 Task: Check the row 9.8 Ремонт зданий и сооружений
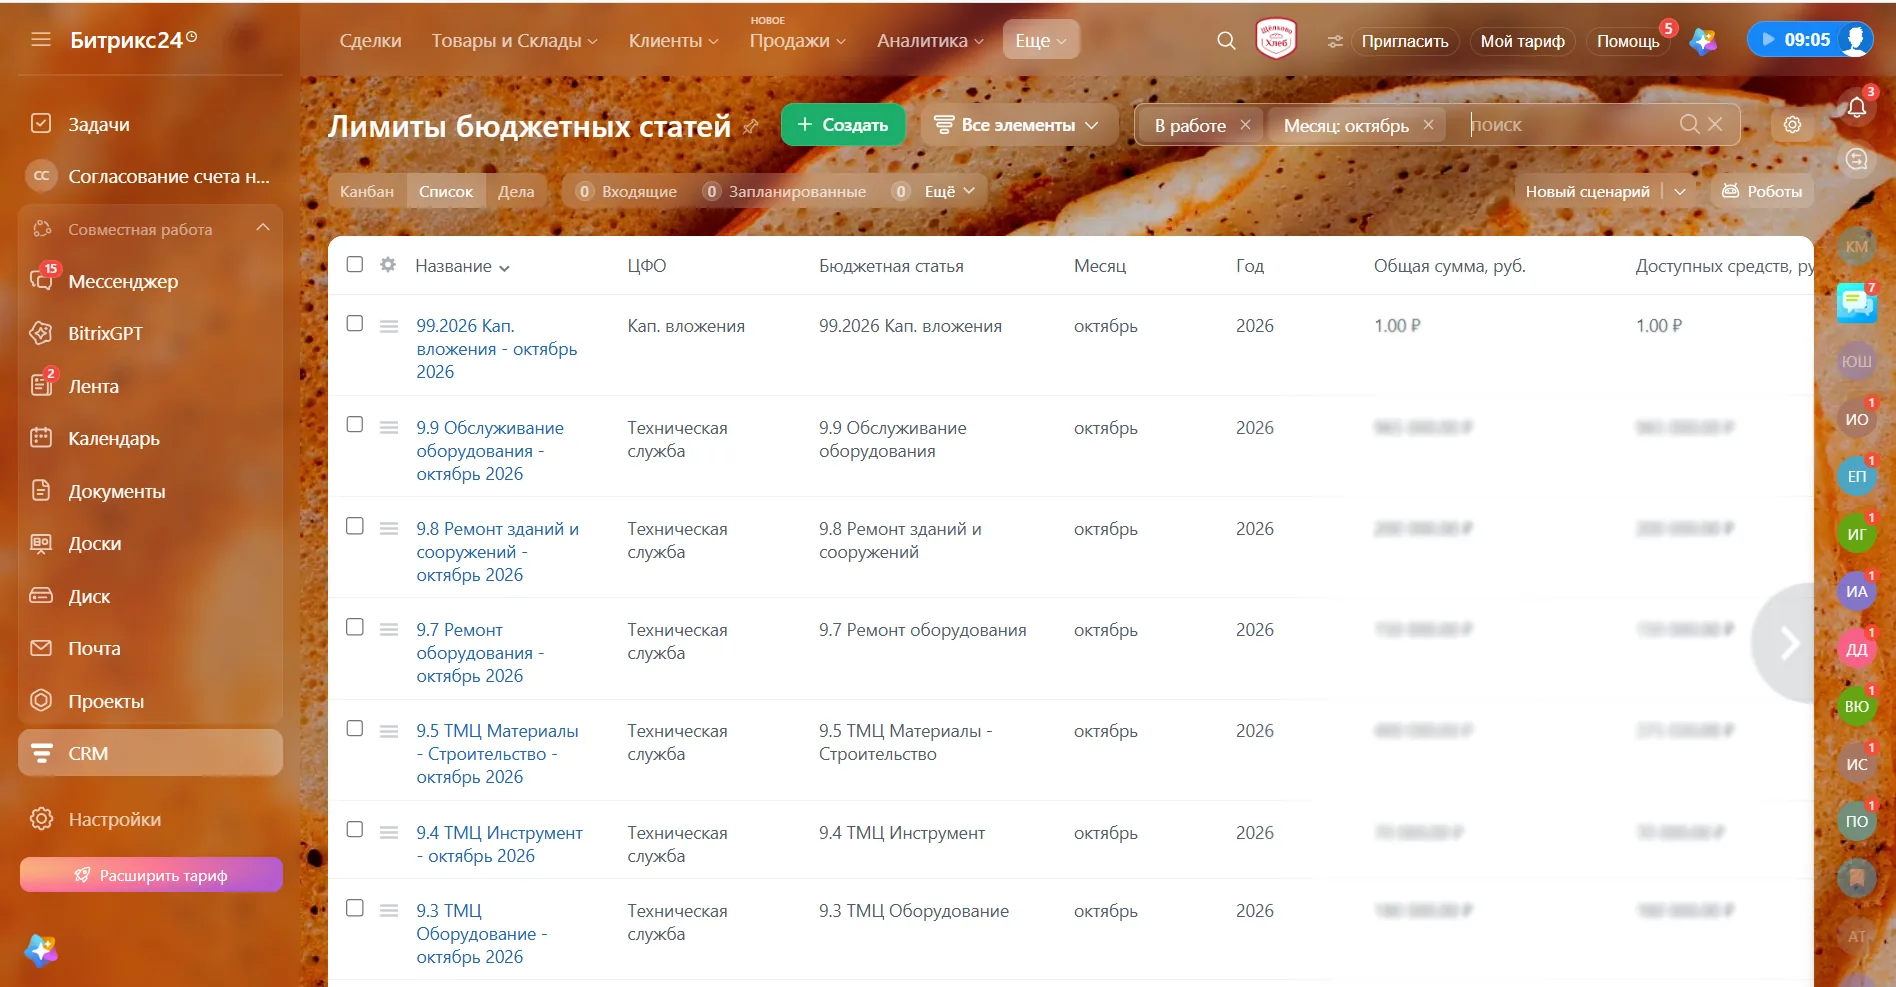pos(355,526)
